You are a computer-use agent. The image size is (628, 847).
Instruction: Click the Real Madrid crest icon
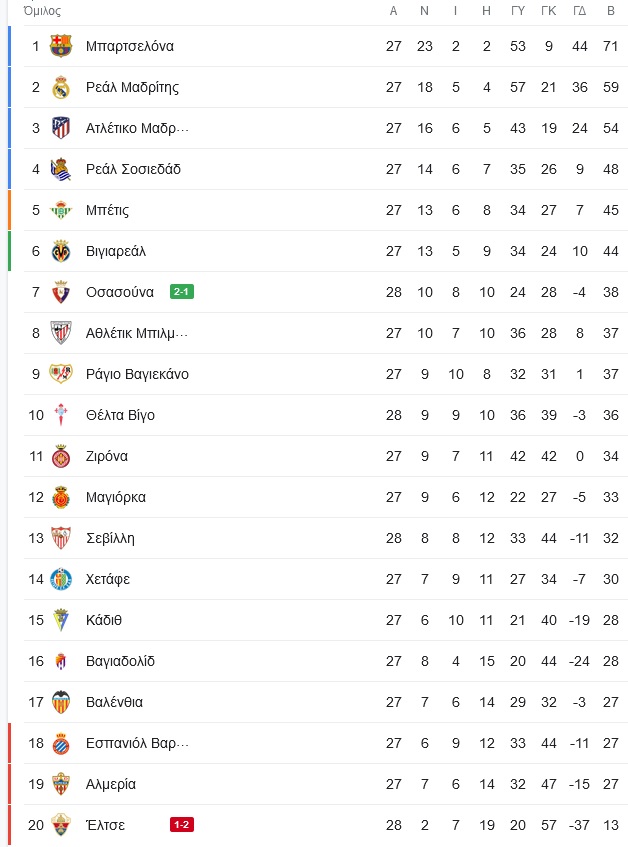[x=61, y=87]
